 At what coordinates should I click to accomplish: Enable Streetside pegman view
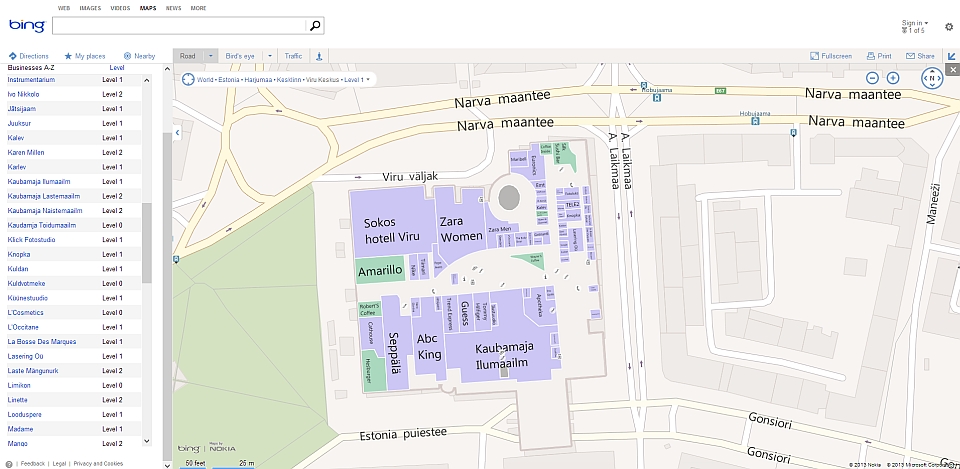(318, 56)
